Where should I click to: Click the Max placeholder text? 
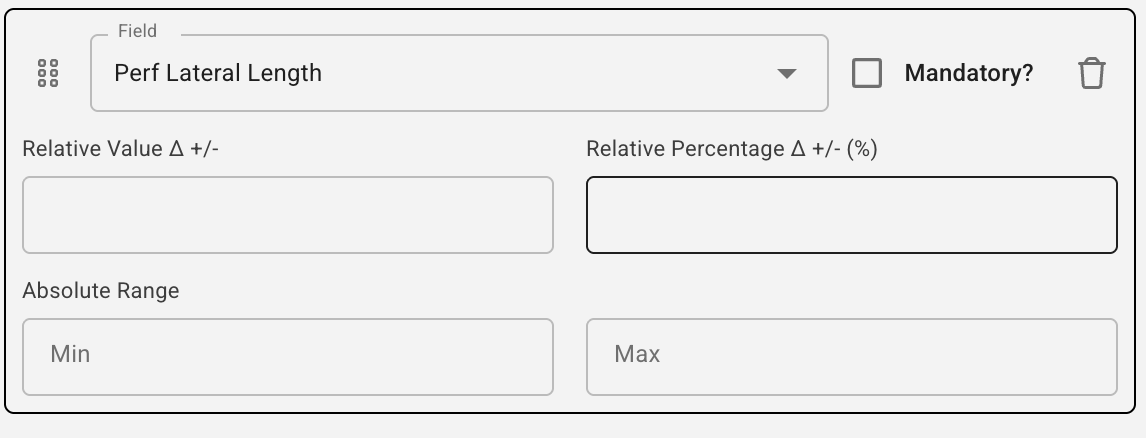(637, 354)
